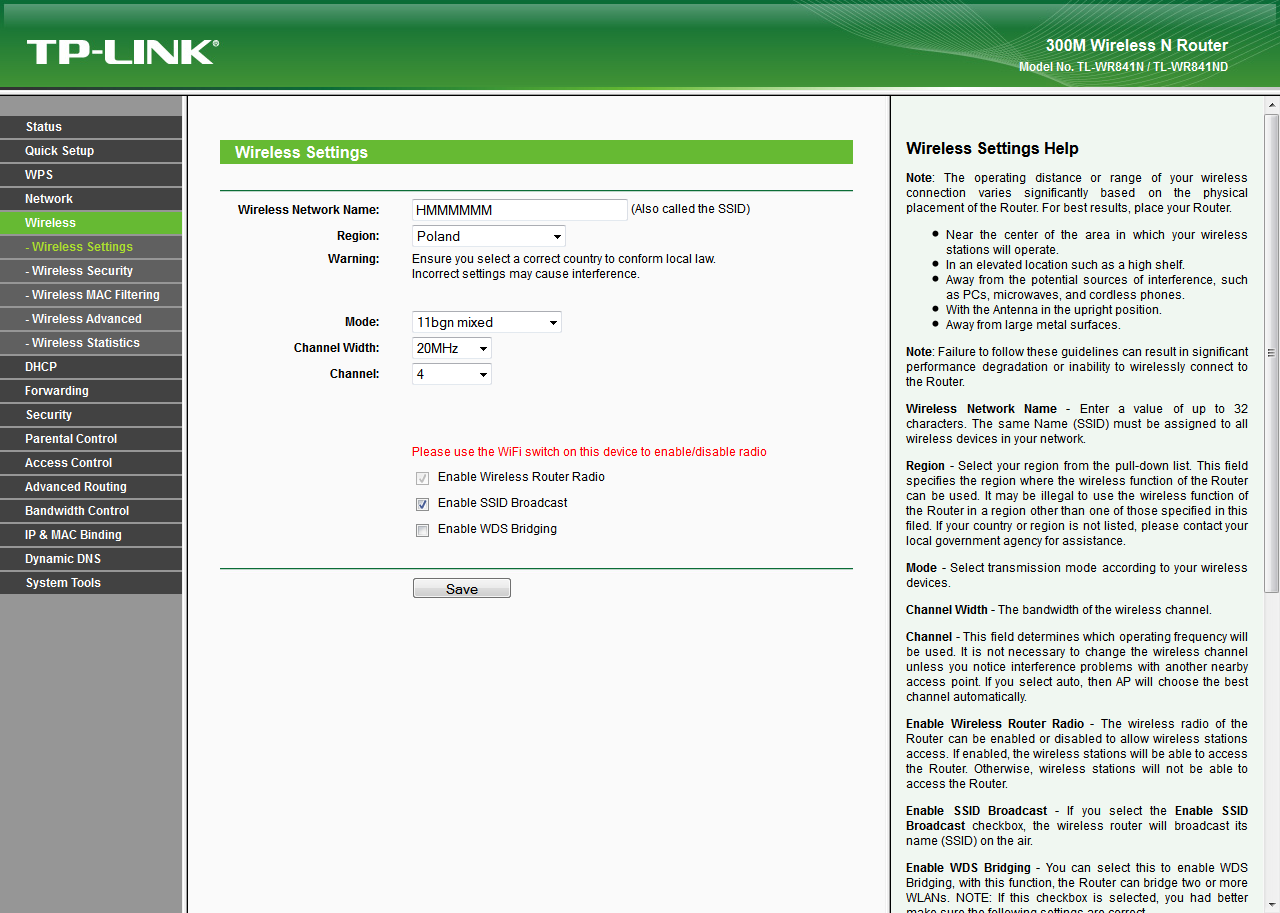Open the Wireless Security submenu

click(91, 271)
